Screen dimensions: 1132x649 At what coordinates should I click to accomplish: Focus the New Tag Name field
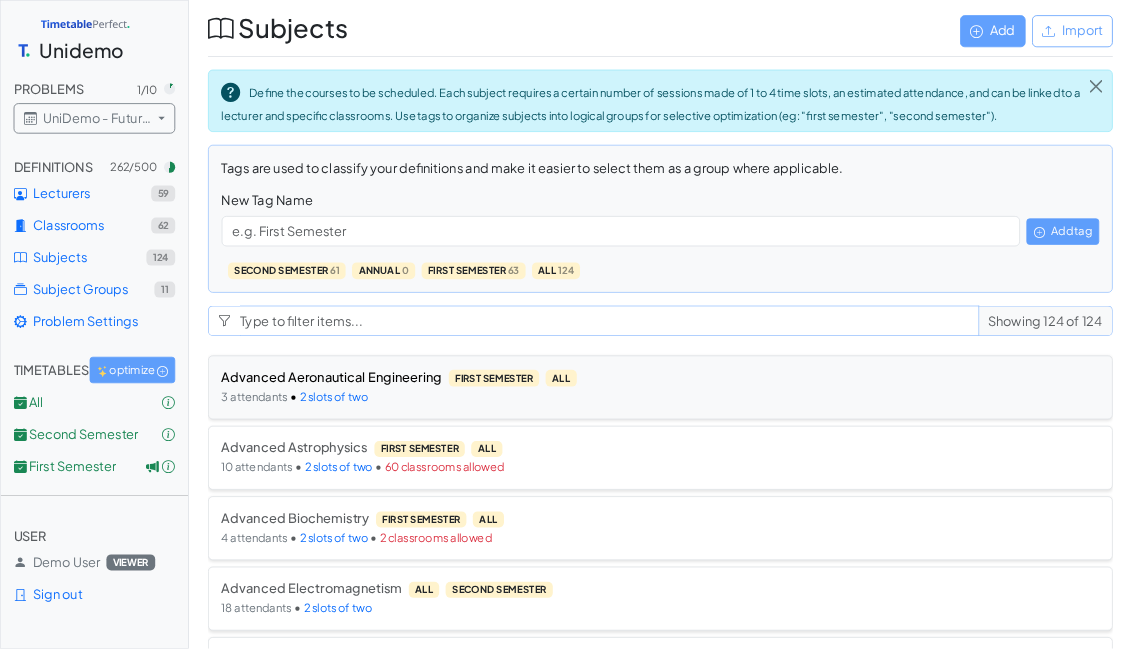point(620,232)
